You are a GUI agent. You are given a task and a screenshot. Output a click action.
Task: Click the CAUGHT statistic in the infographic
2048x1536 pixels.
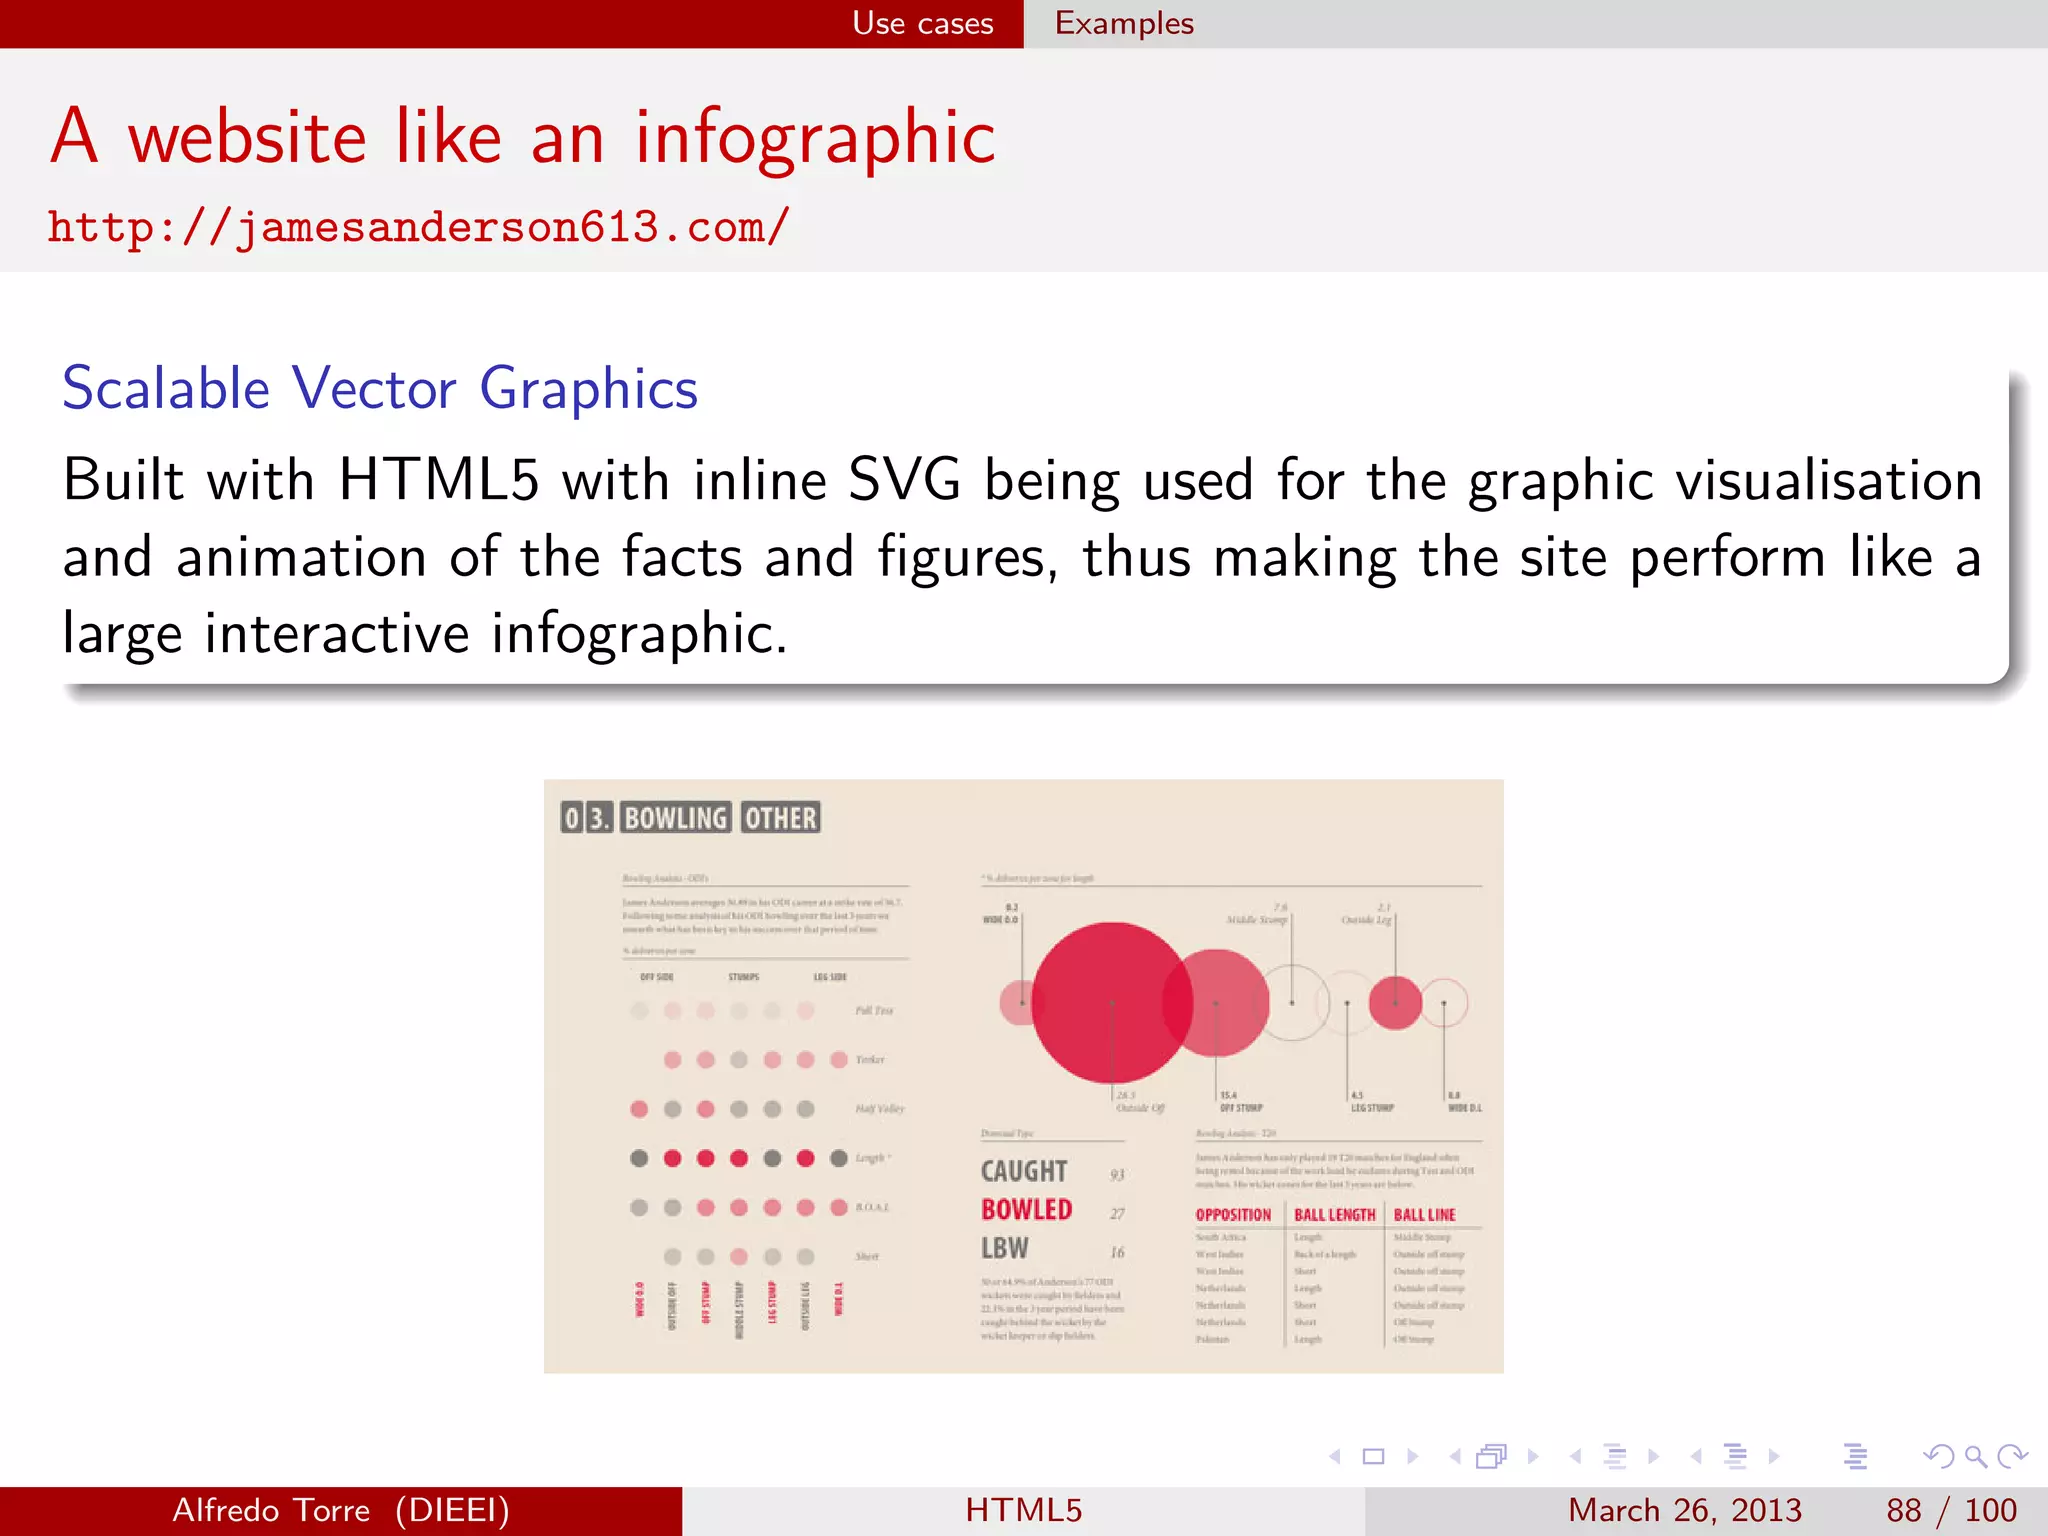click(1024, 1171)
